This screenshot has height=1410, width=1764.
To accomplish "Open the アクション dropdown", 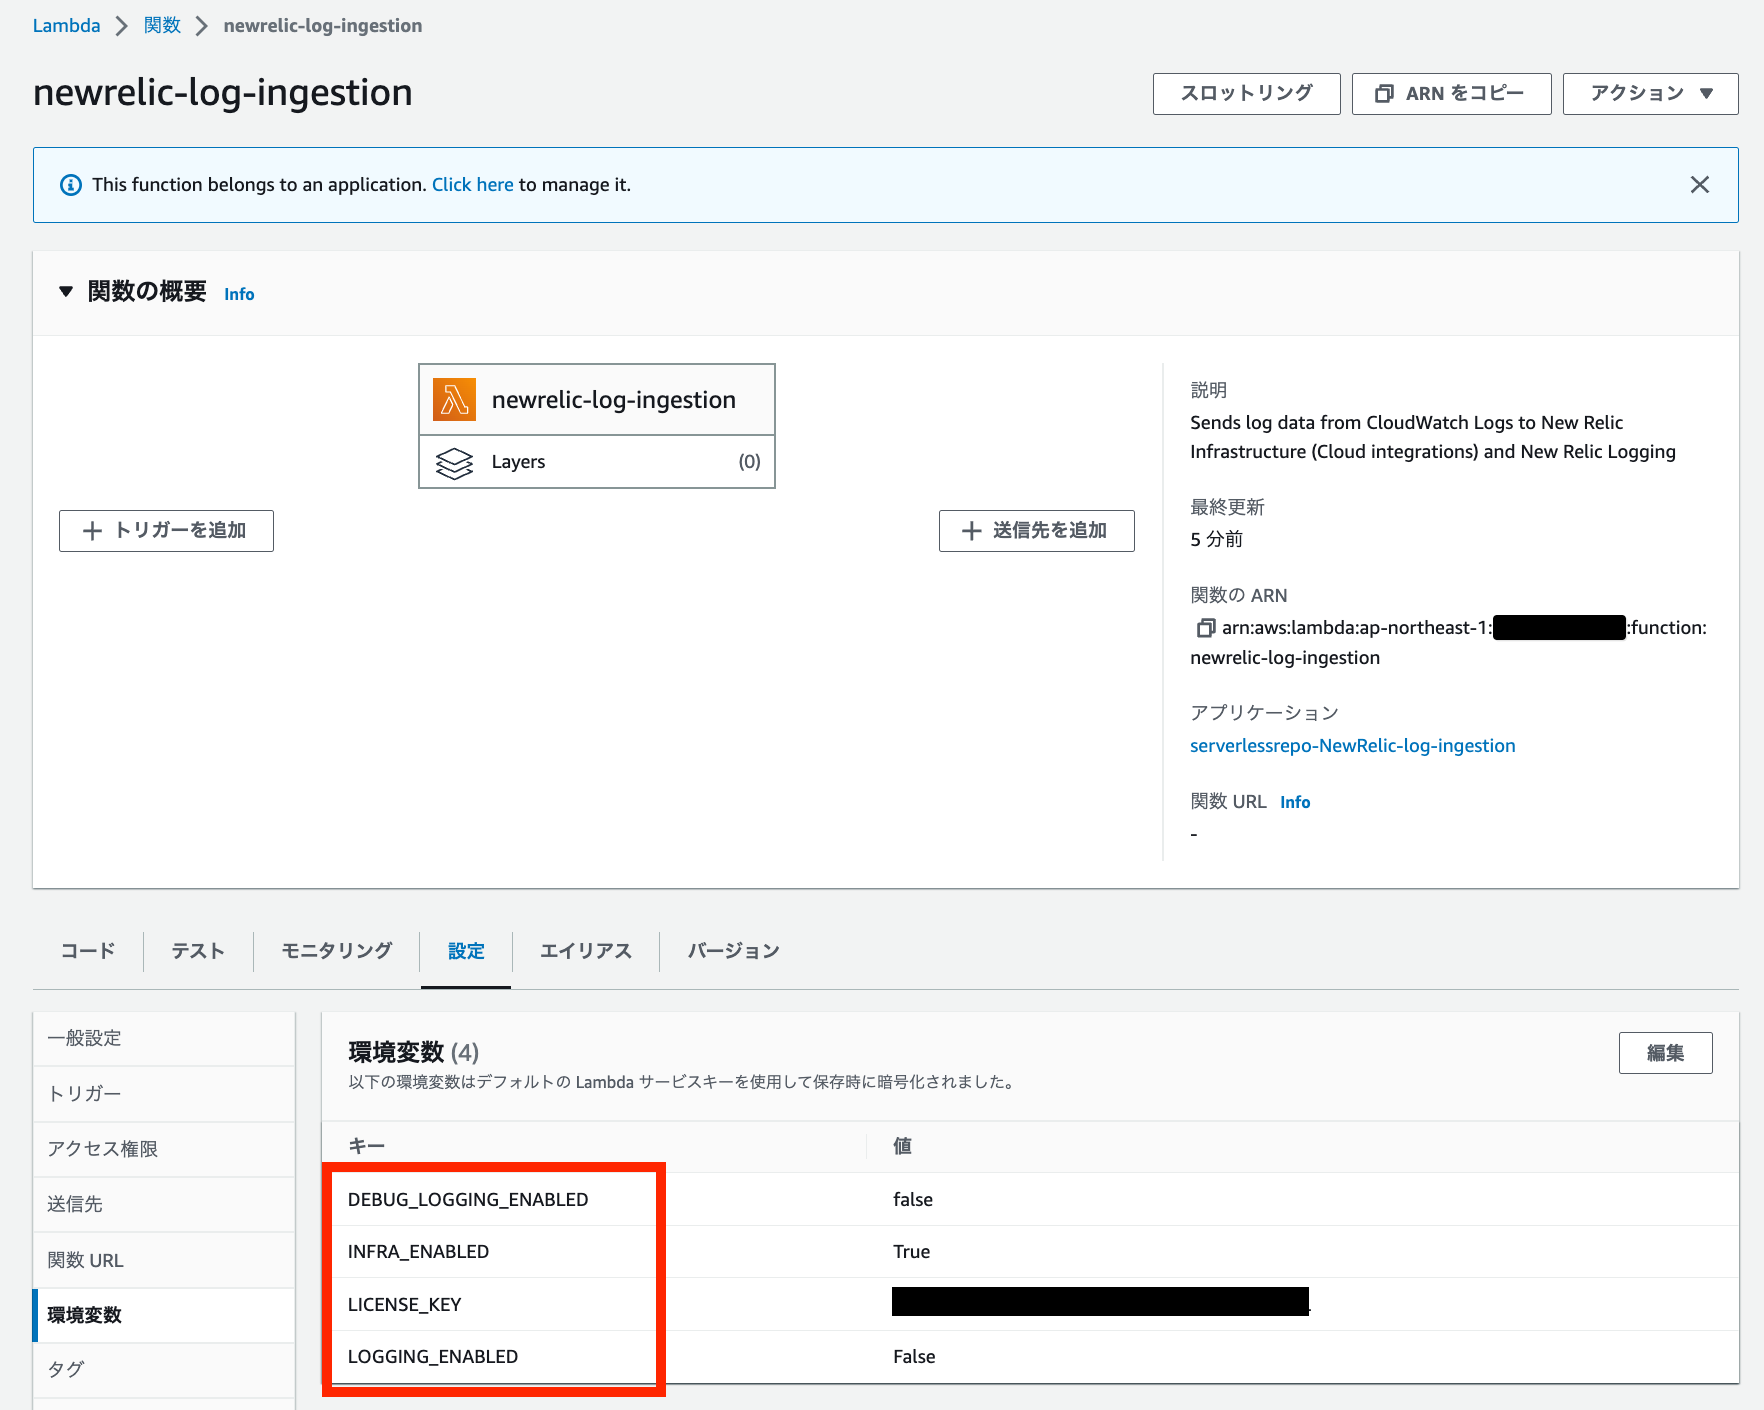I will click(x=1649, y=93).
